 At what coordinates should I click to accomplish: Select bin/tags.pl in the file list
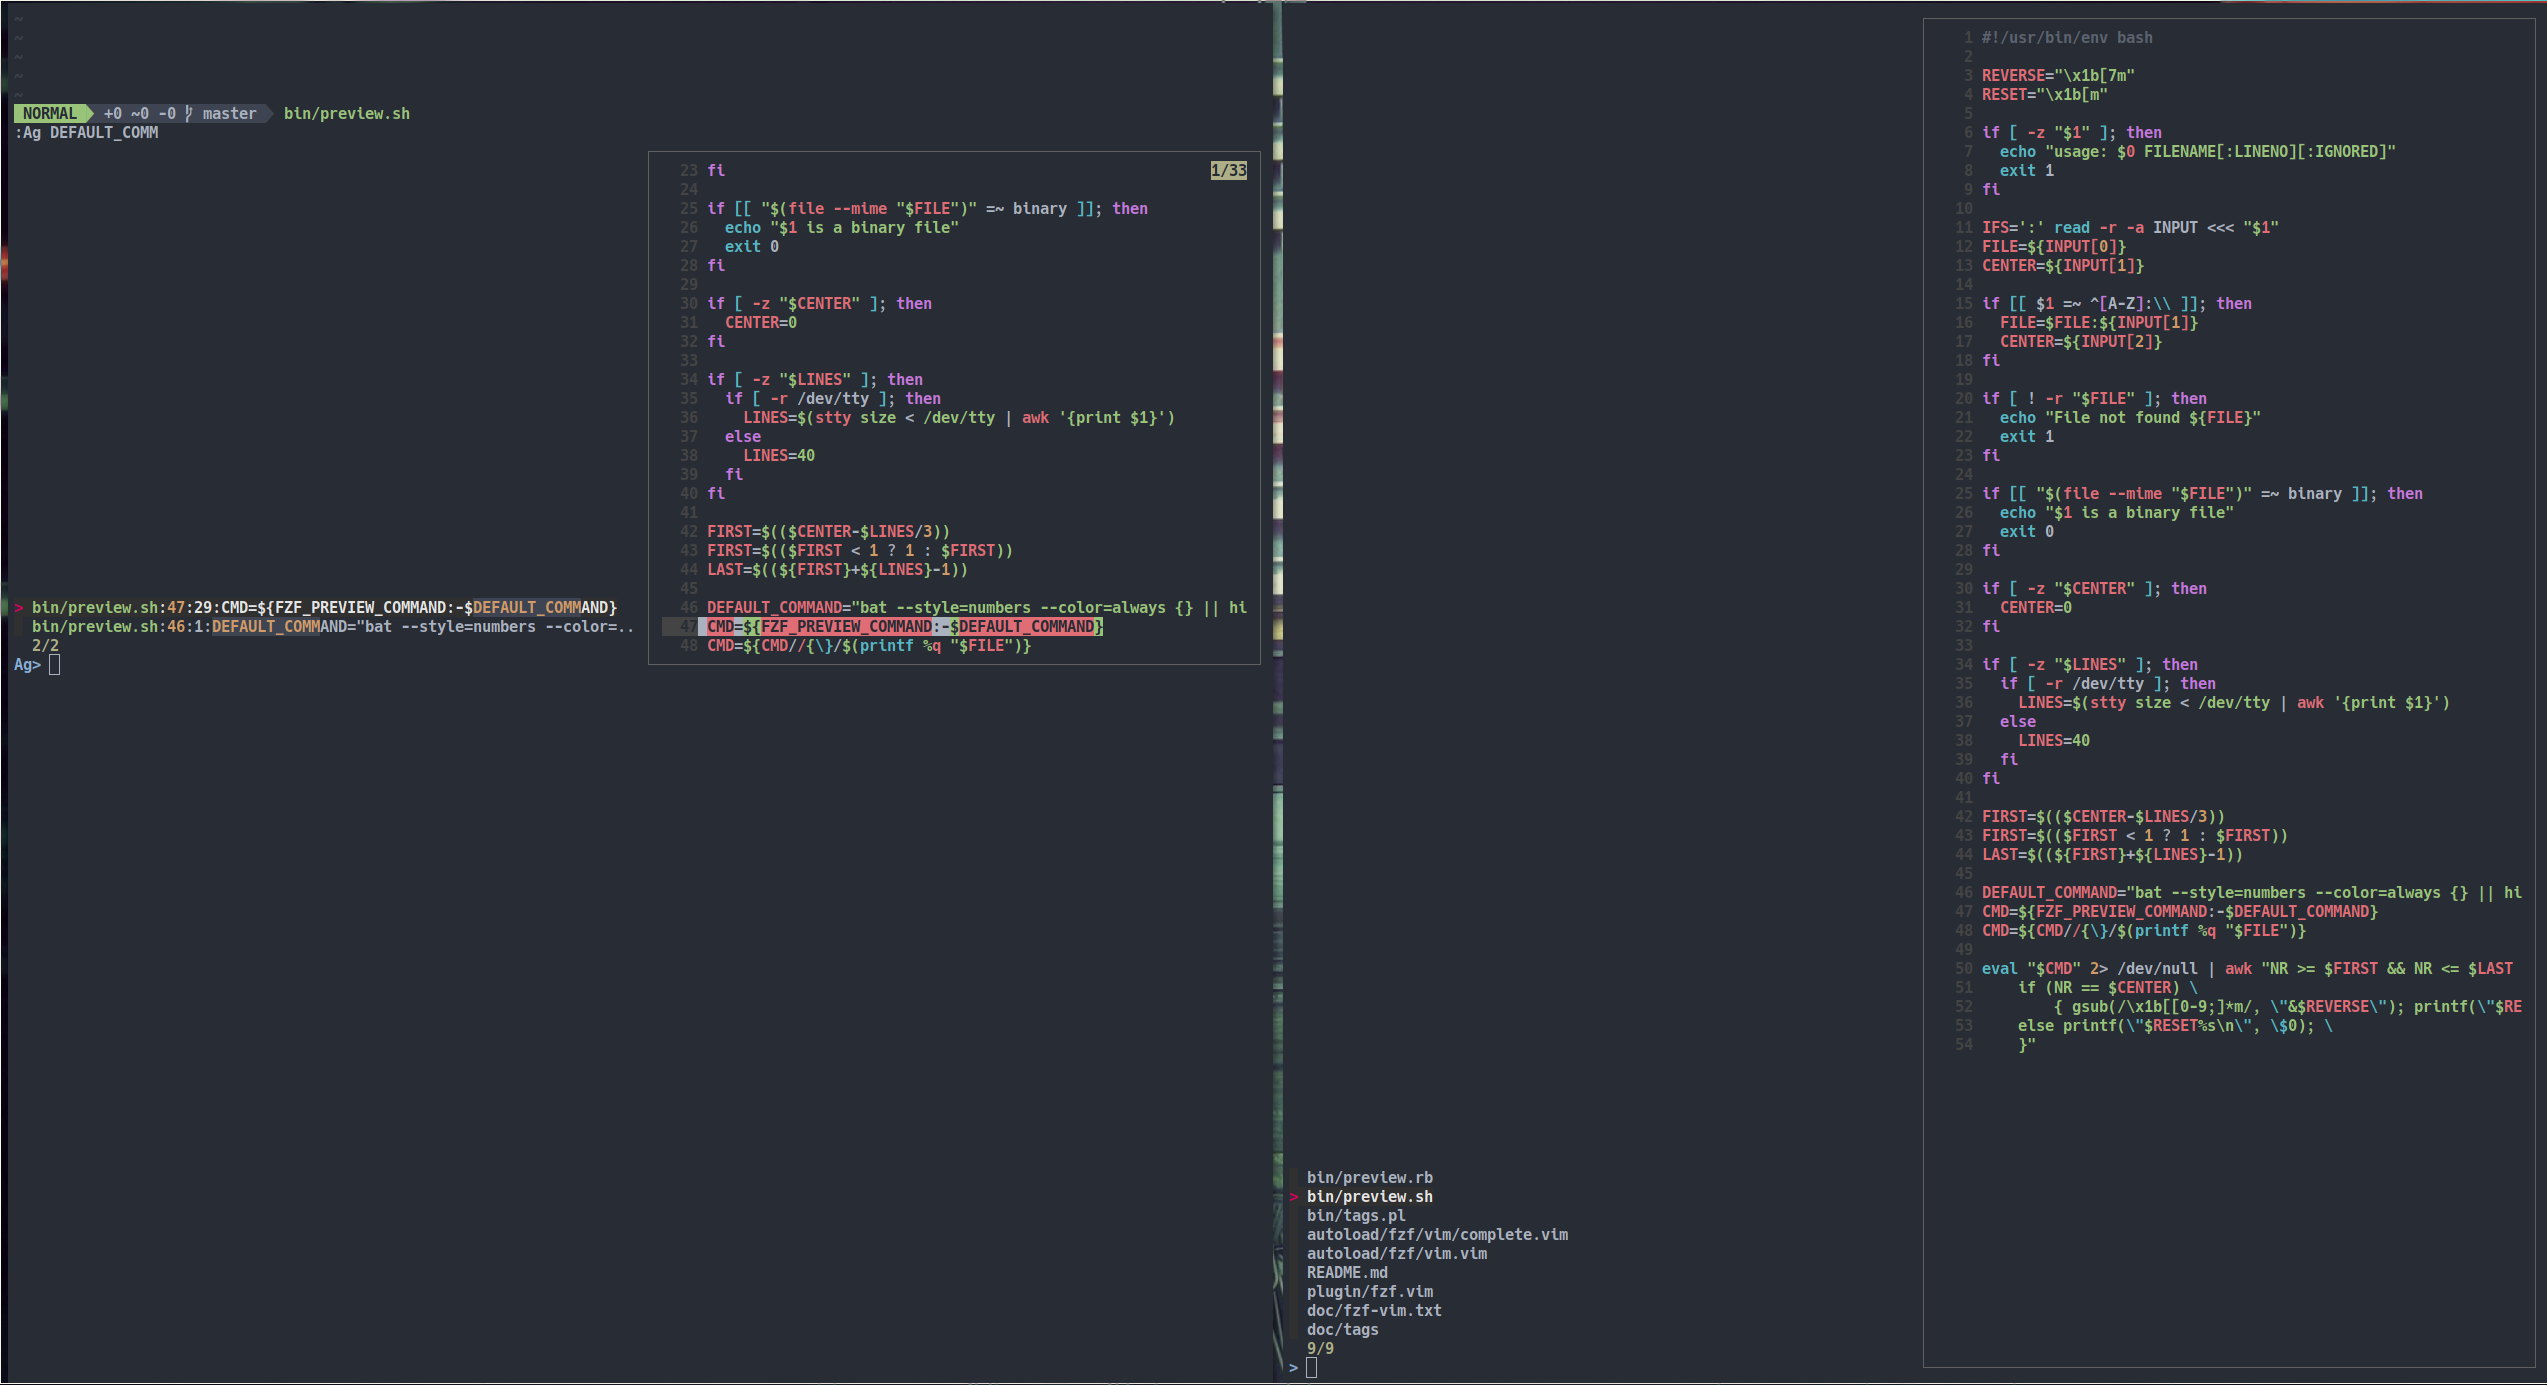point(1355,1216)
